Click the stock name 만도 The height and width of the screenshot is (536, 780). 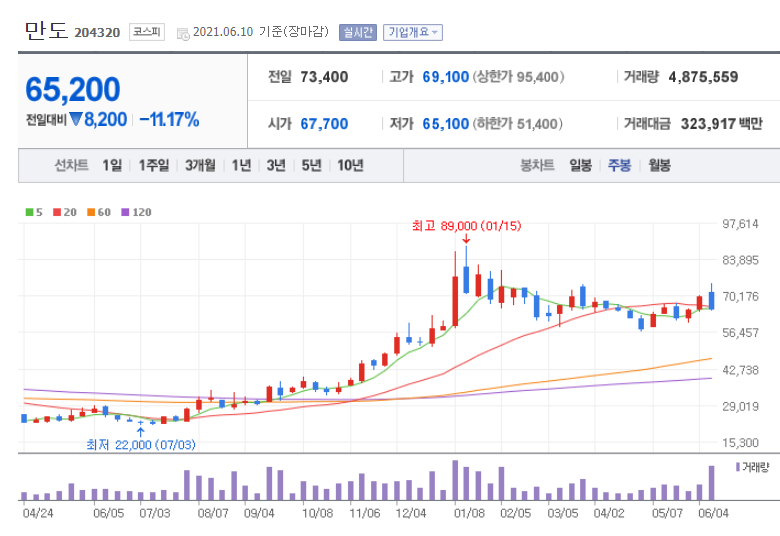coord(46,30)
